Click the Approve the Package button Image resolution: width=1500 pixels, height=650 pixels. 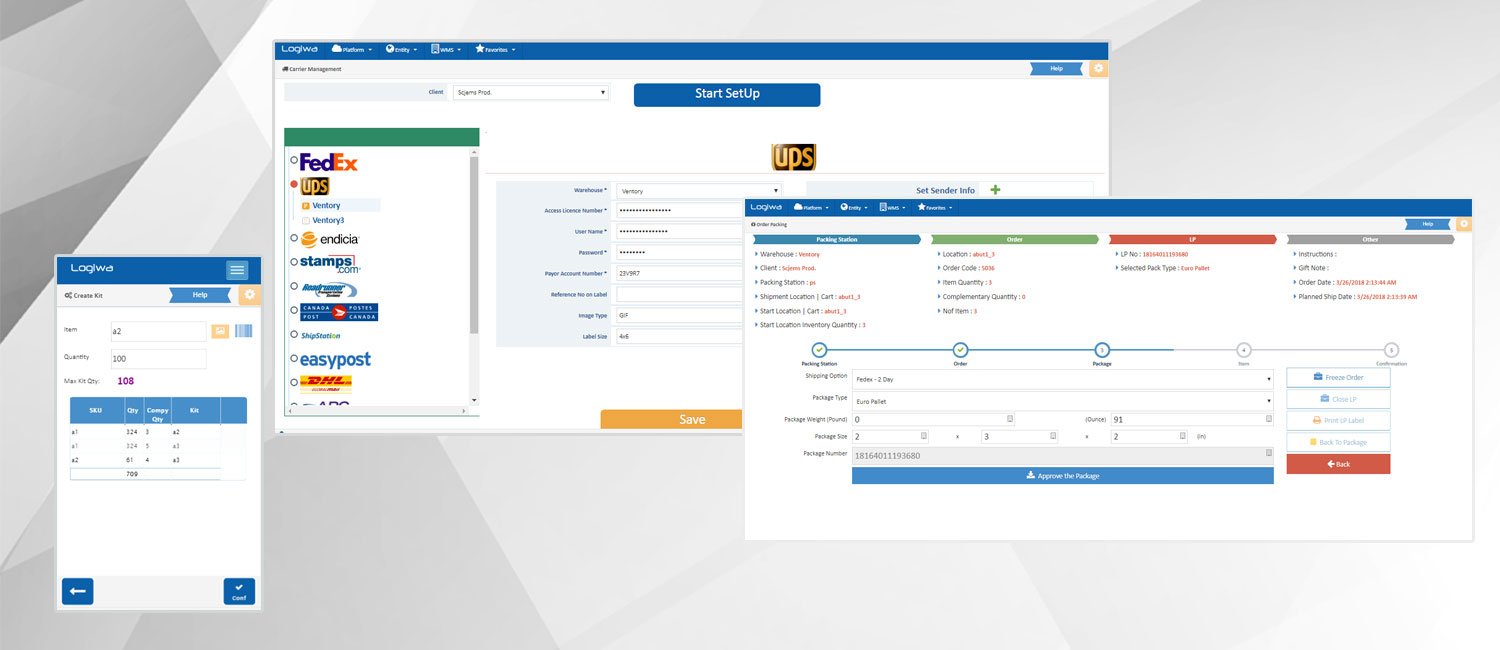[x=1063, y=476]
